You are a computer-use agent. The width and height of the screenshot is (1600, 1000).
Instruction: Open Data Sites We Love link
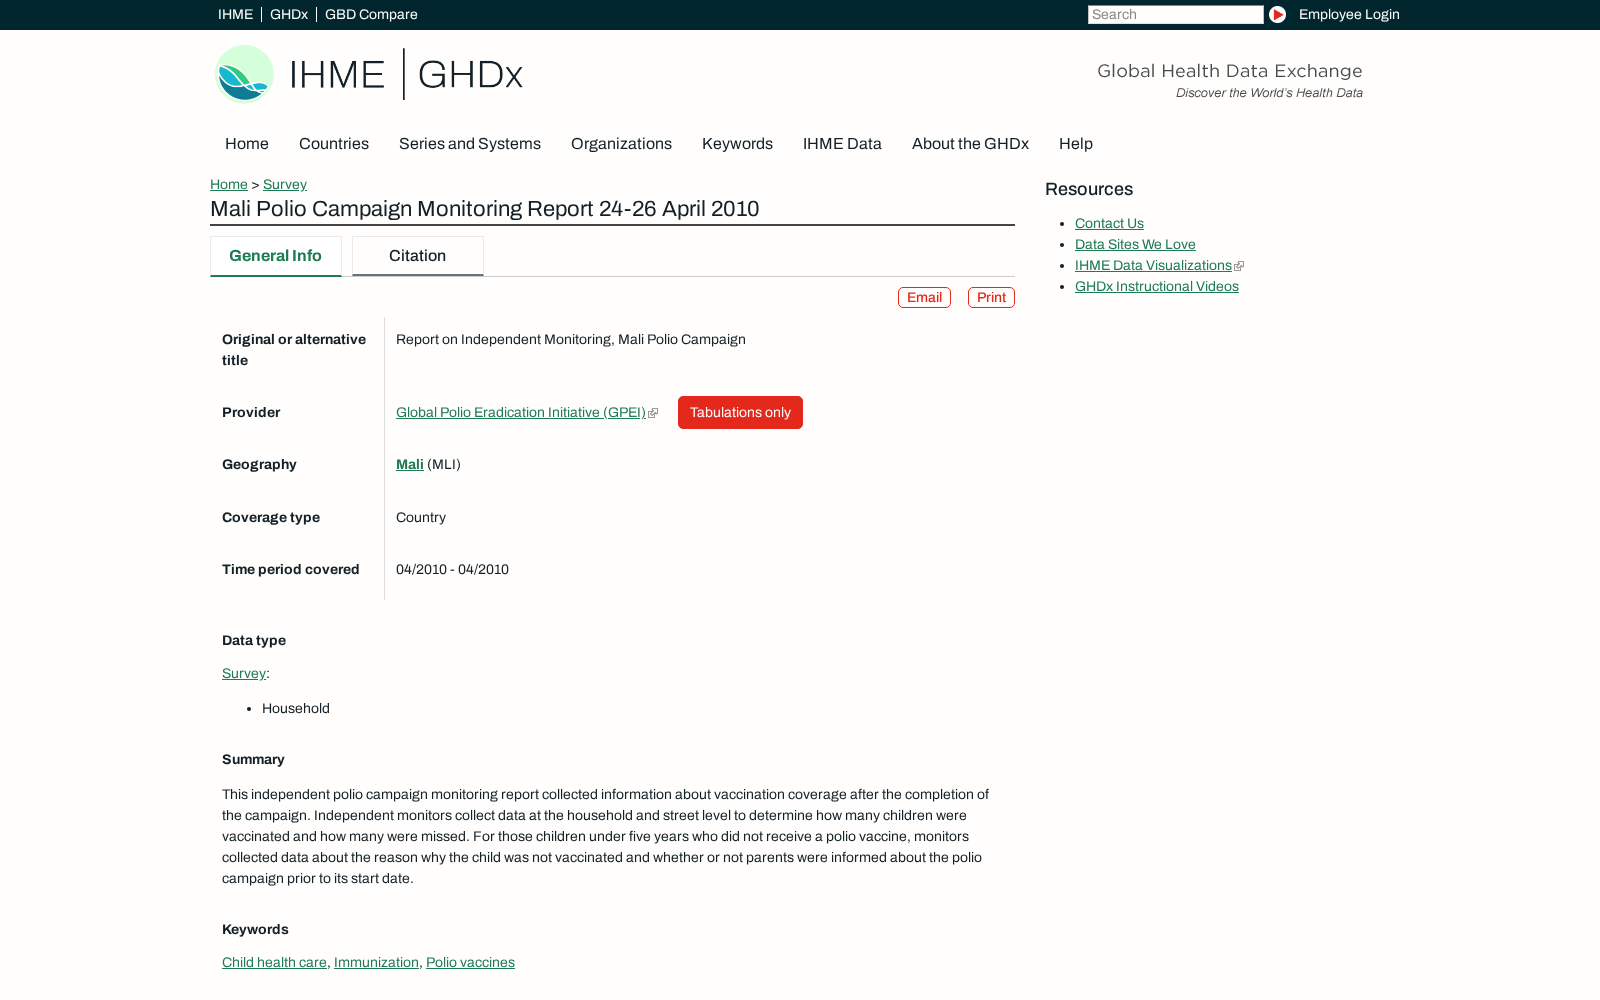pyautogui.click(x=1135, y=245)
